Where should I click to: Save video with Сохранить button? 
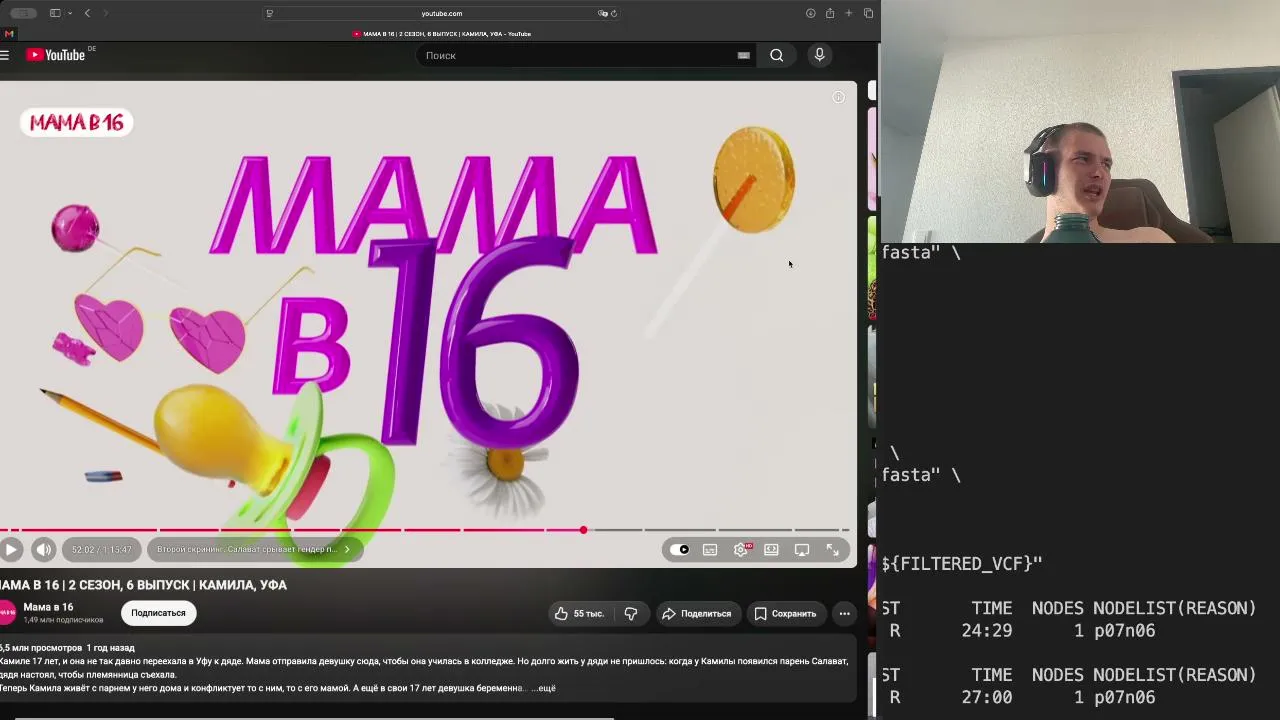click(785, 613)
